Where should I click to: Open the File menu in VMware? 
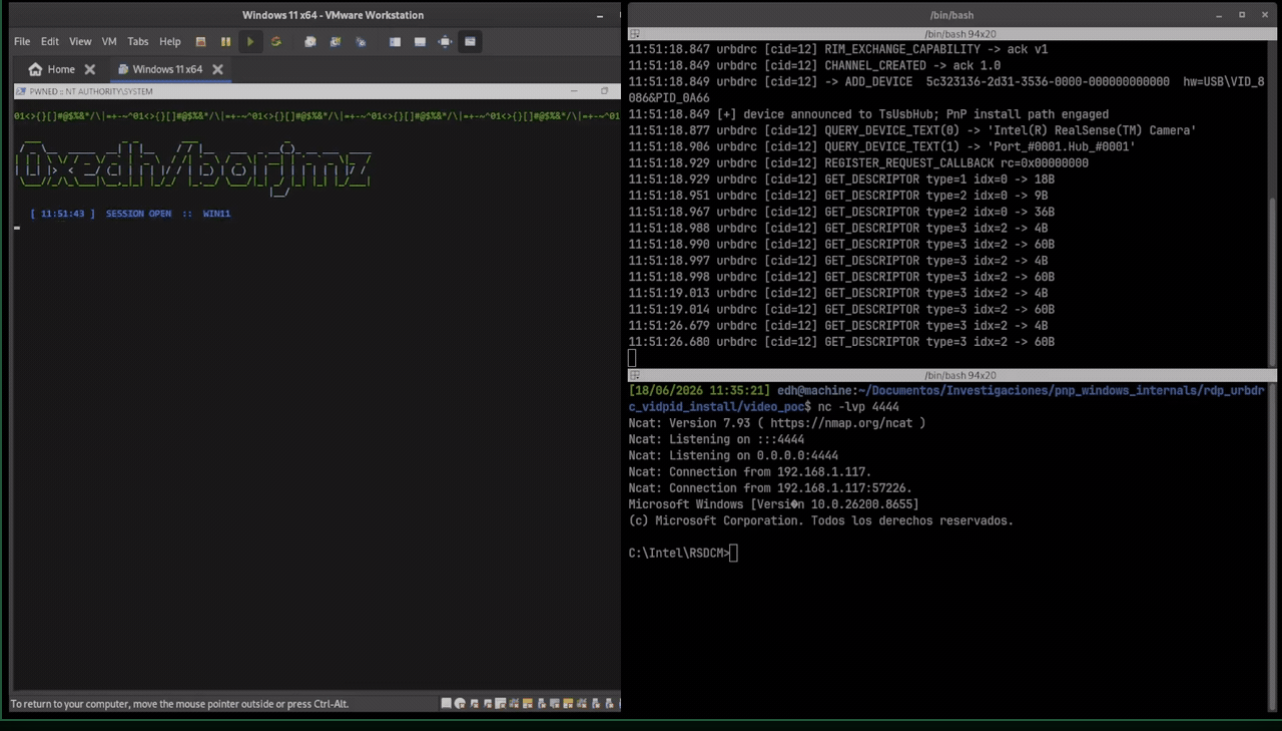tap(22, 42)
